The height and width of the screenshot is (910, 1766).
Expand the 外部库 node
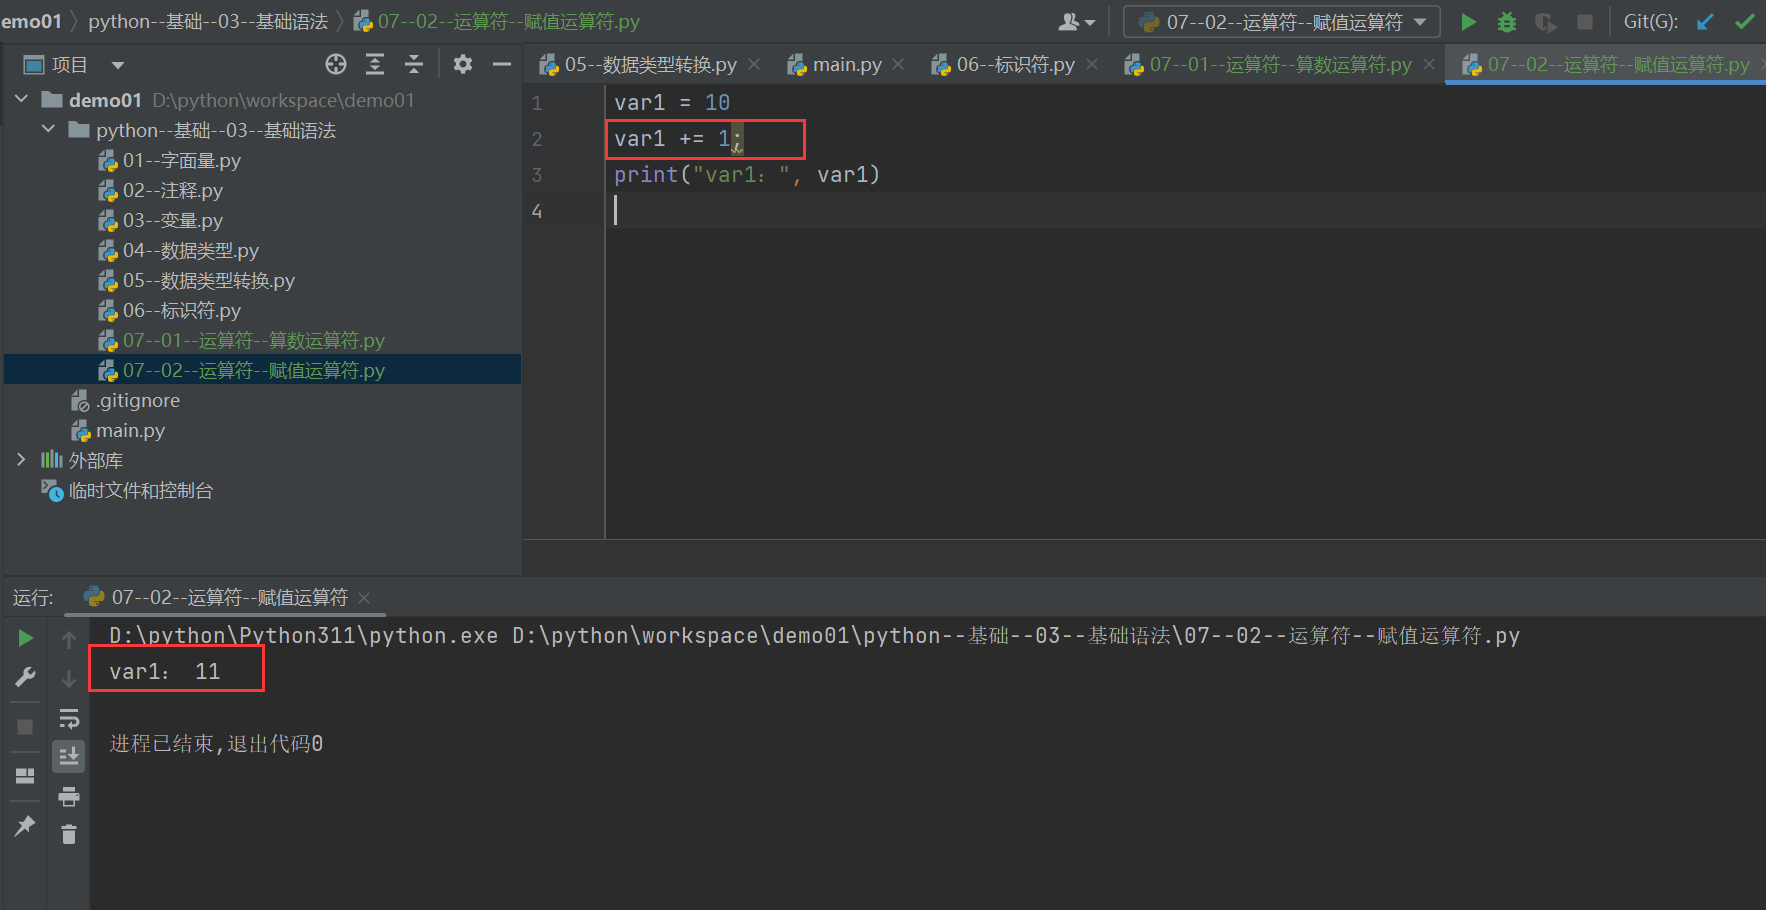pos(21,460)
